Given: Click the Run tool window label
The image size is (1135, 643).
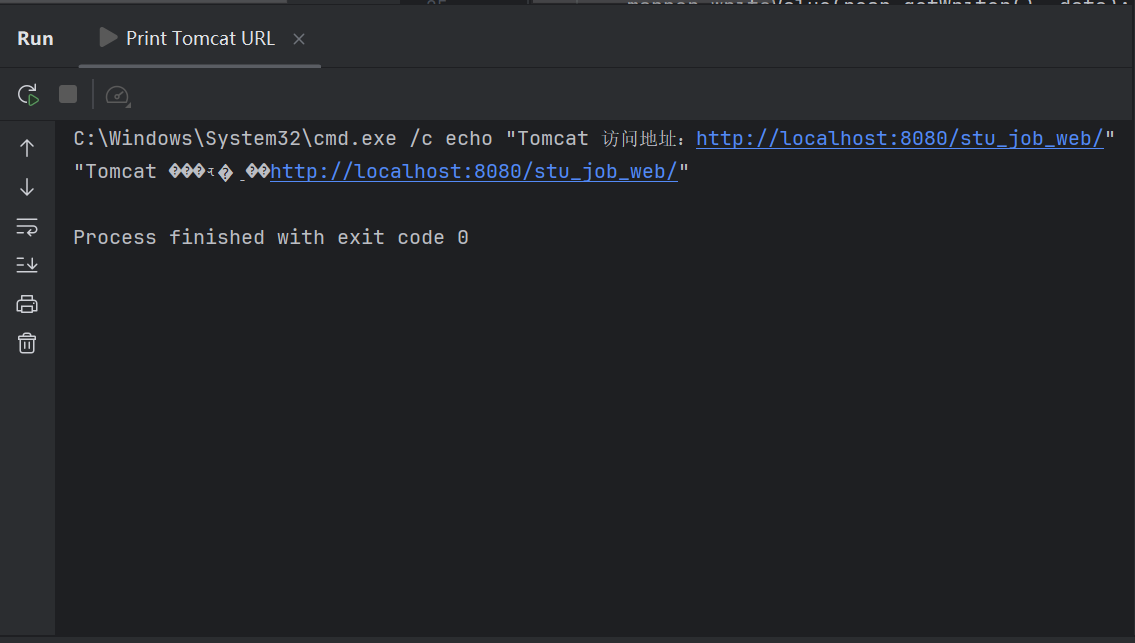Looking at the screenshot, I should [35, 38].
